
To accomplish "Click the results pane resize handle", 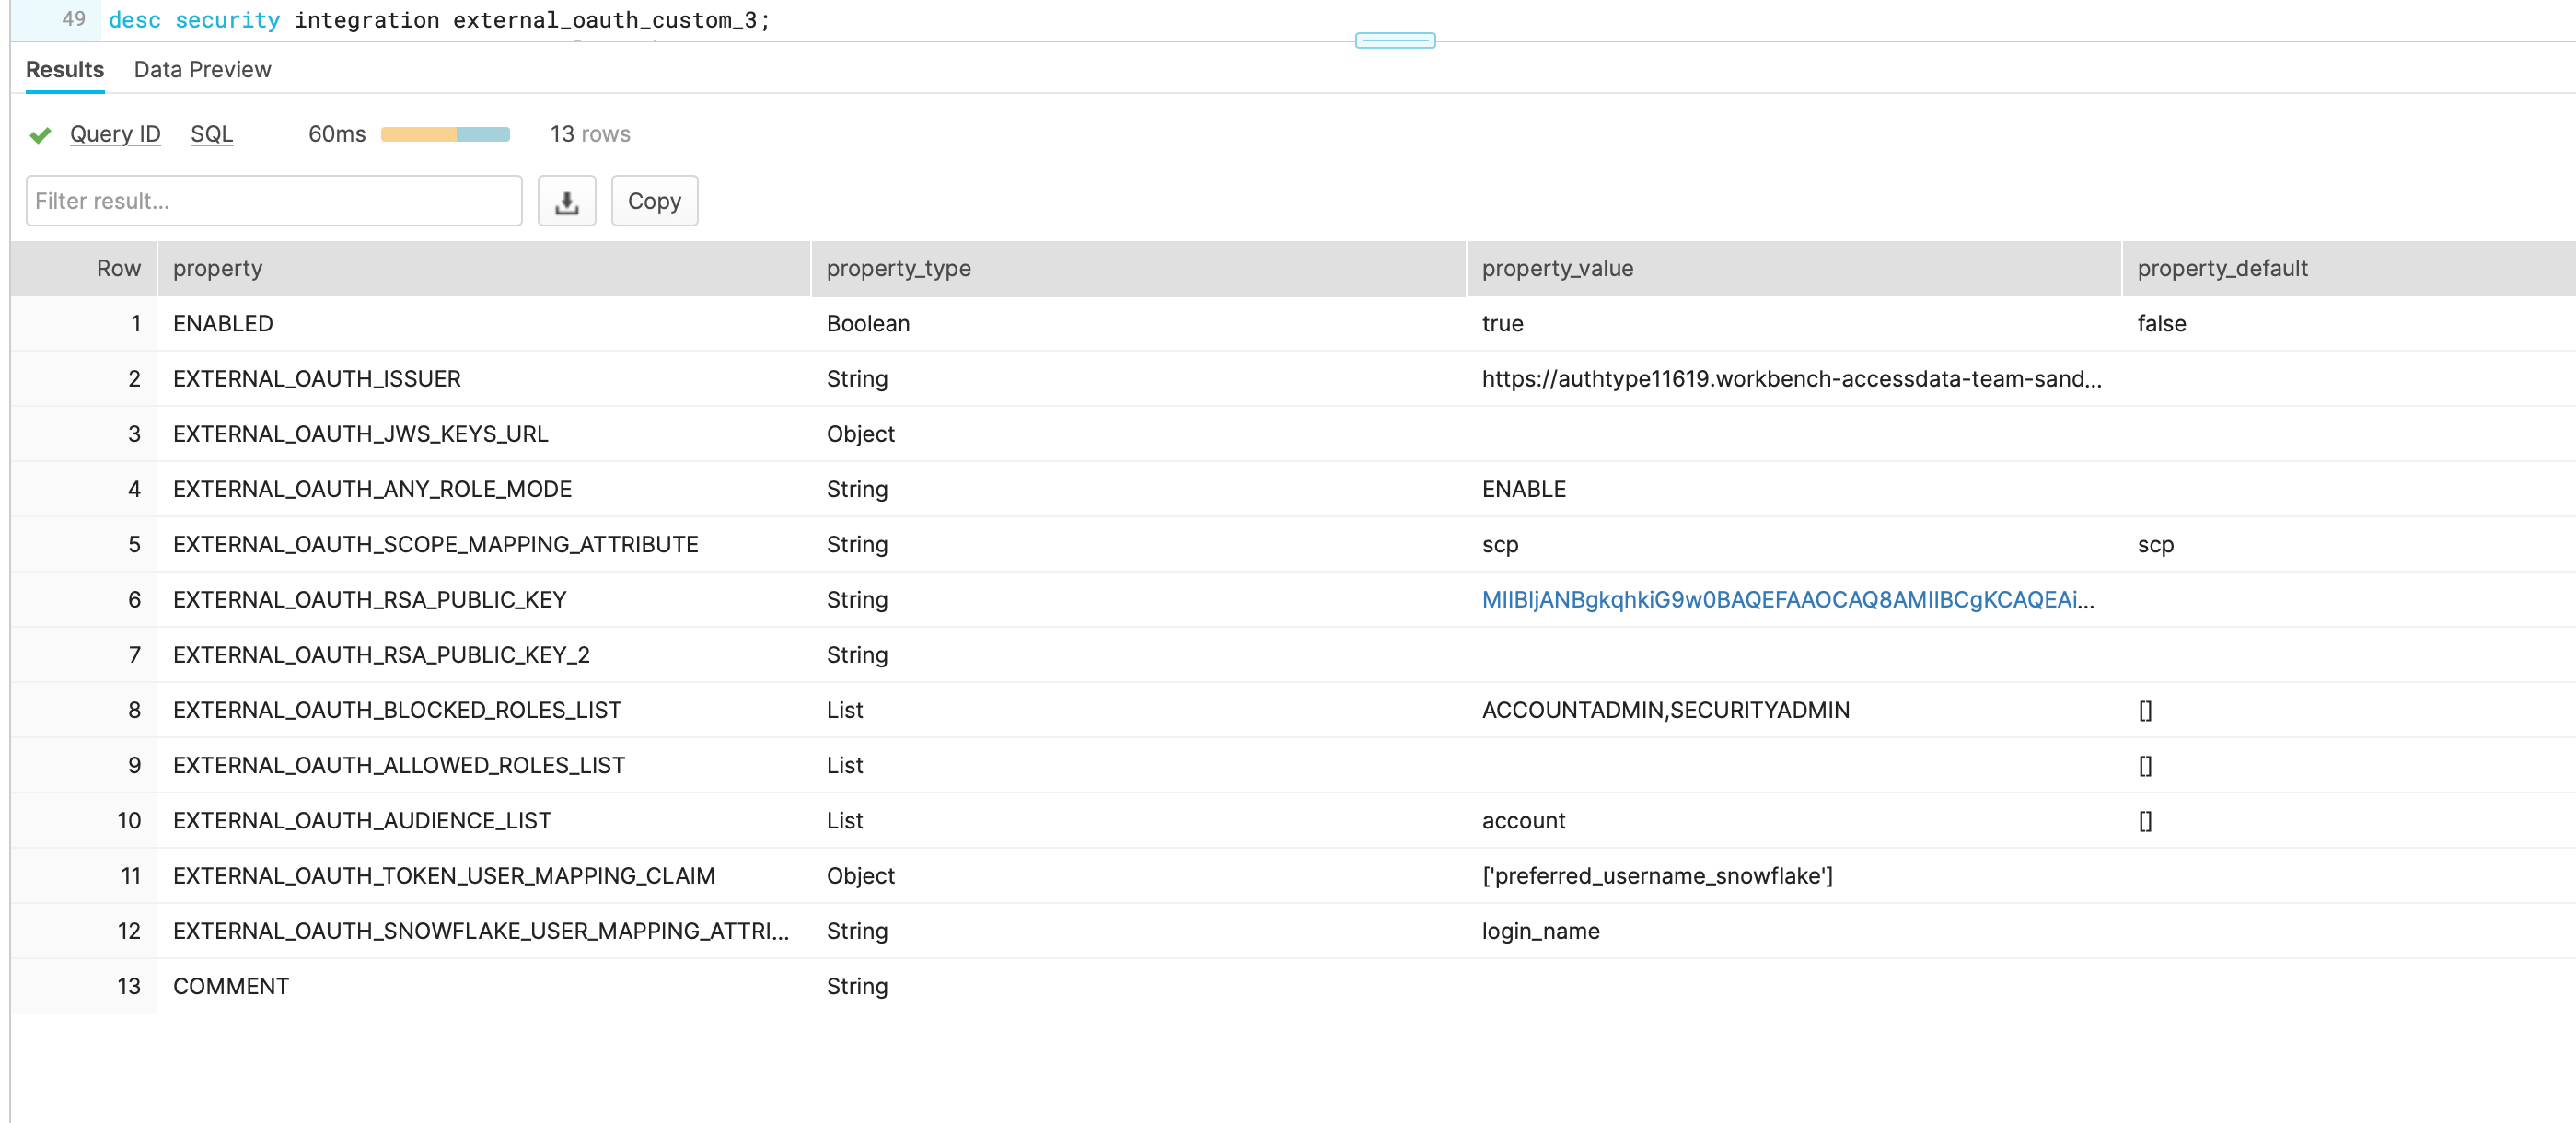I will click(x=1395, y=41).
